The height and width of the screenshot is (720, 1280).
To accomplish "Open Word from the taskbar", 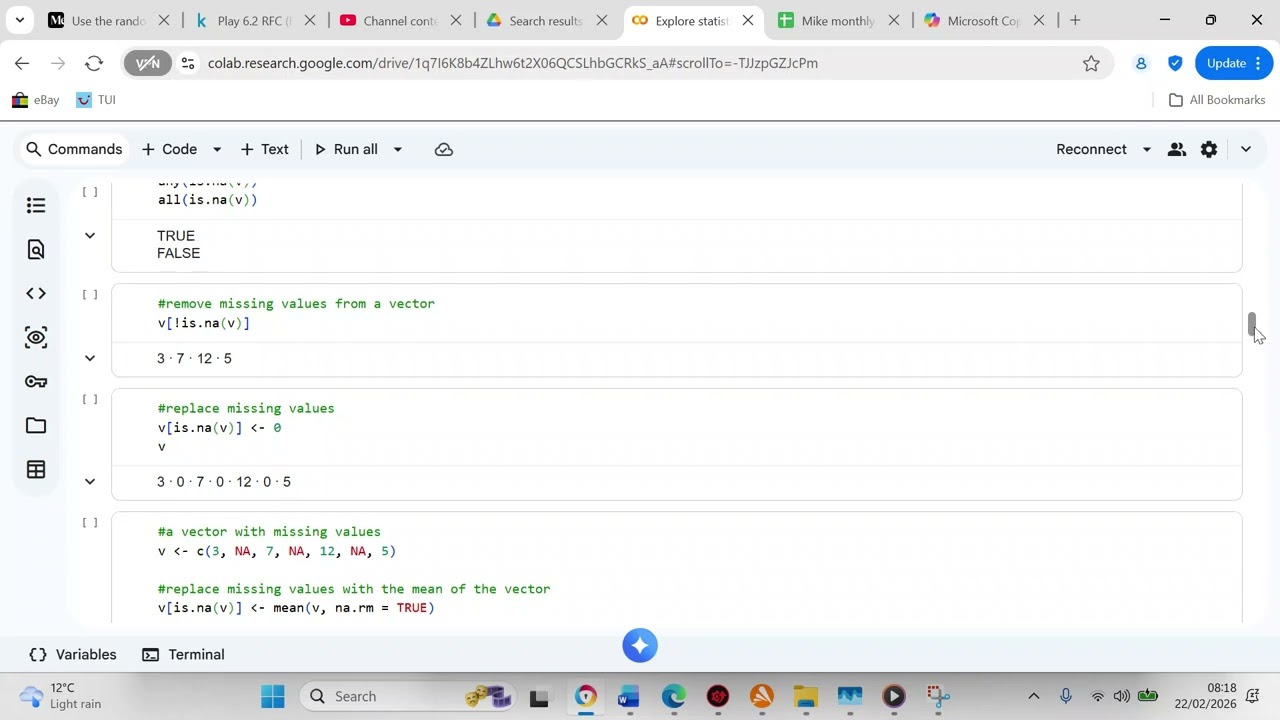I will 628,696.
